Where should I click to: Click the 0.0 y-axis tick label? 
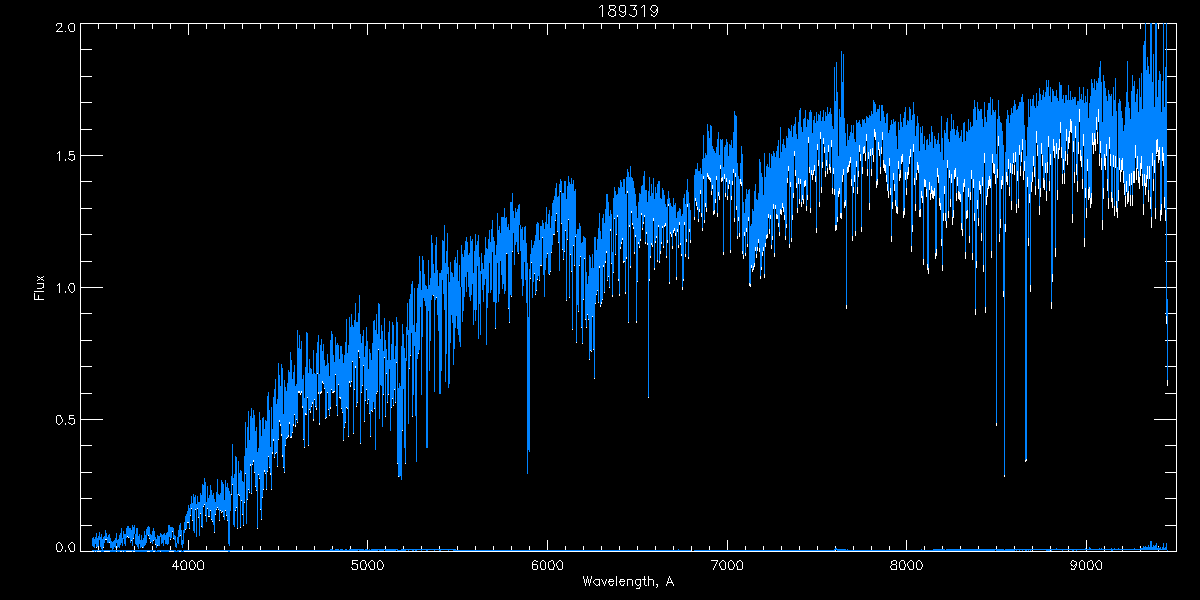click(x=65, y=546)
